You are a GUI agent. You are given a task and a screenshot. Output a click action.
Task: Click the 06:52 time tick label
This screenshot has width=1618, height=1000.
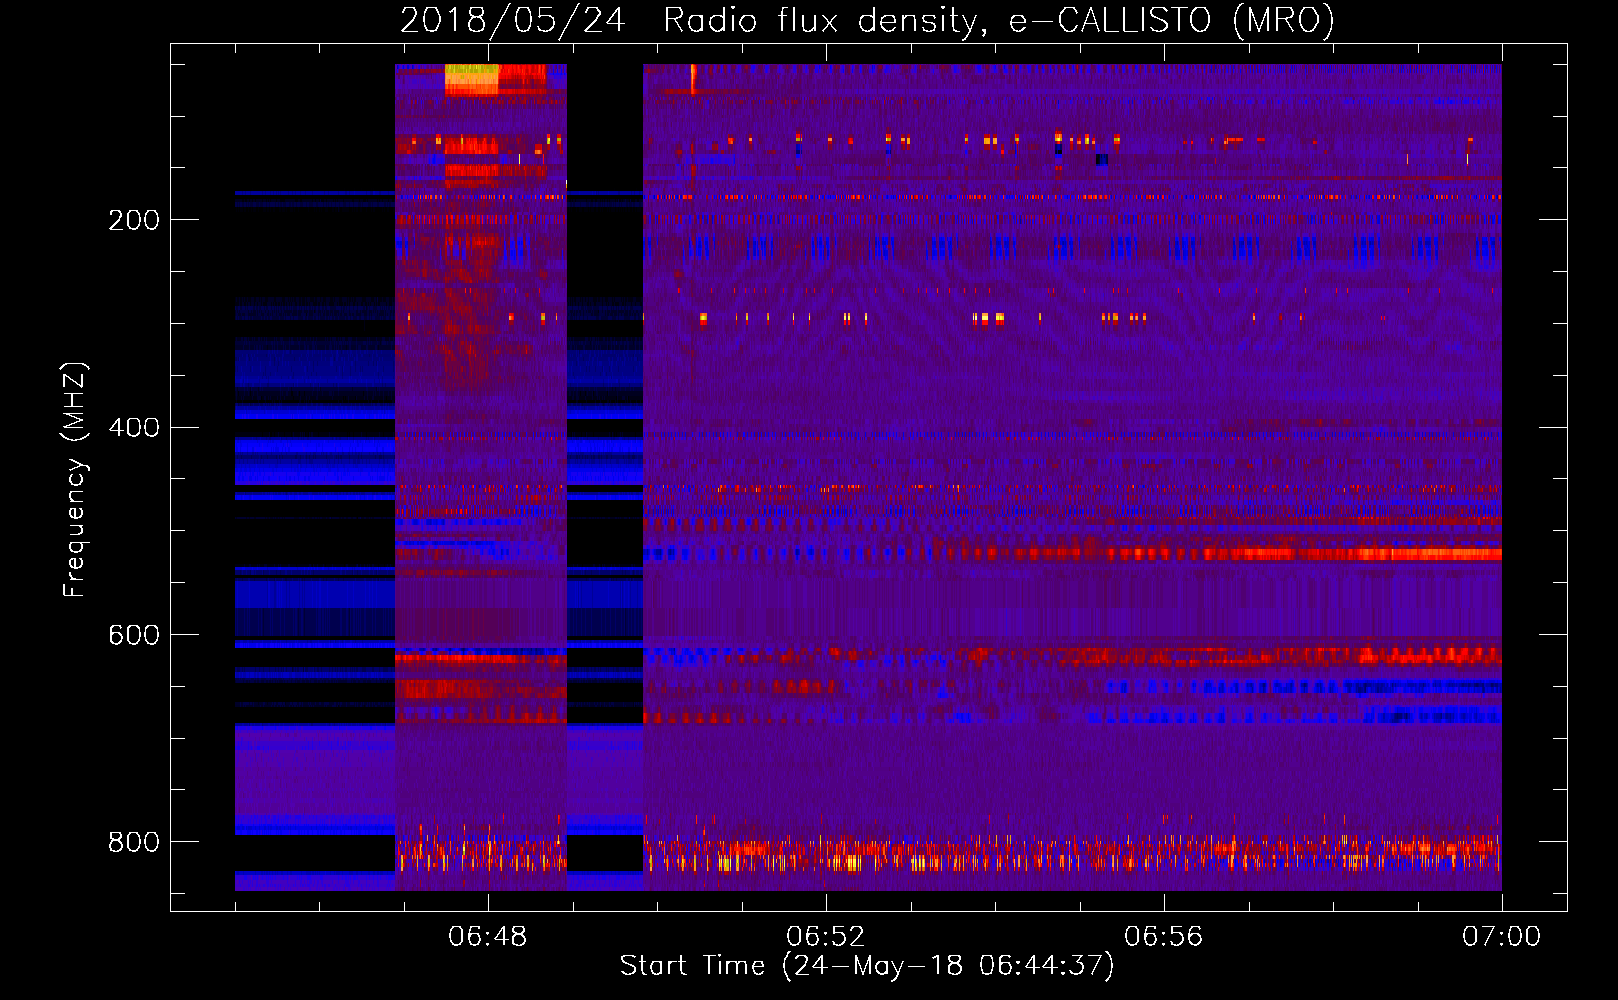coord(826,937)
